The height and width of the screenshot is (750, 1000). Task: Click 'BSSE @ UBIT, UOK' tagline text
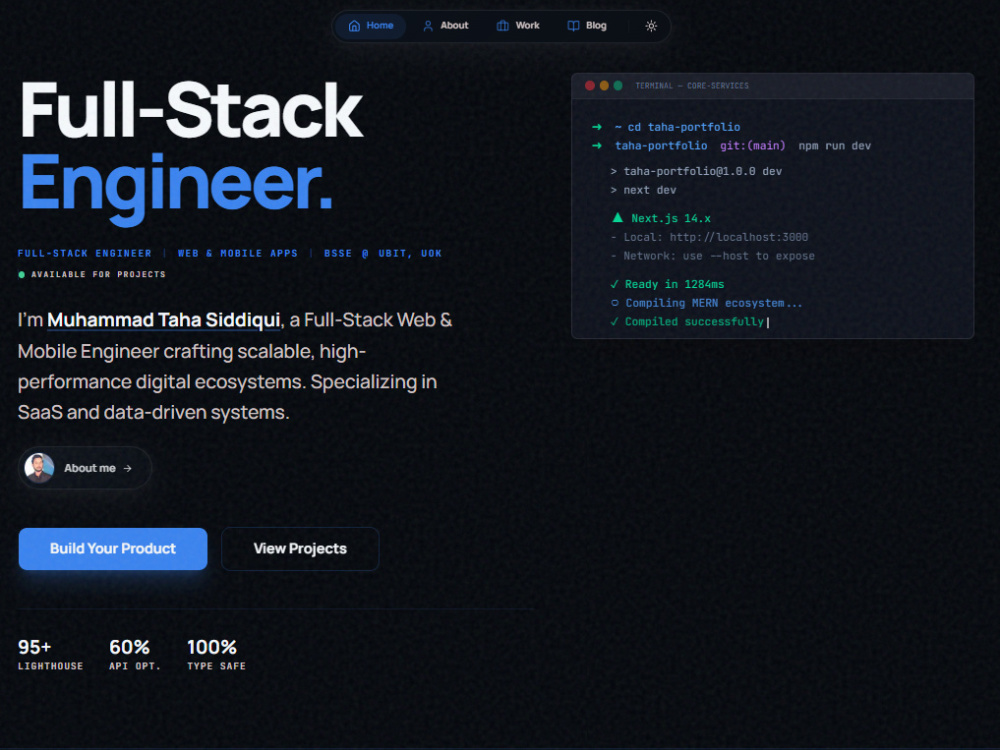(x=383, y=254)
